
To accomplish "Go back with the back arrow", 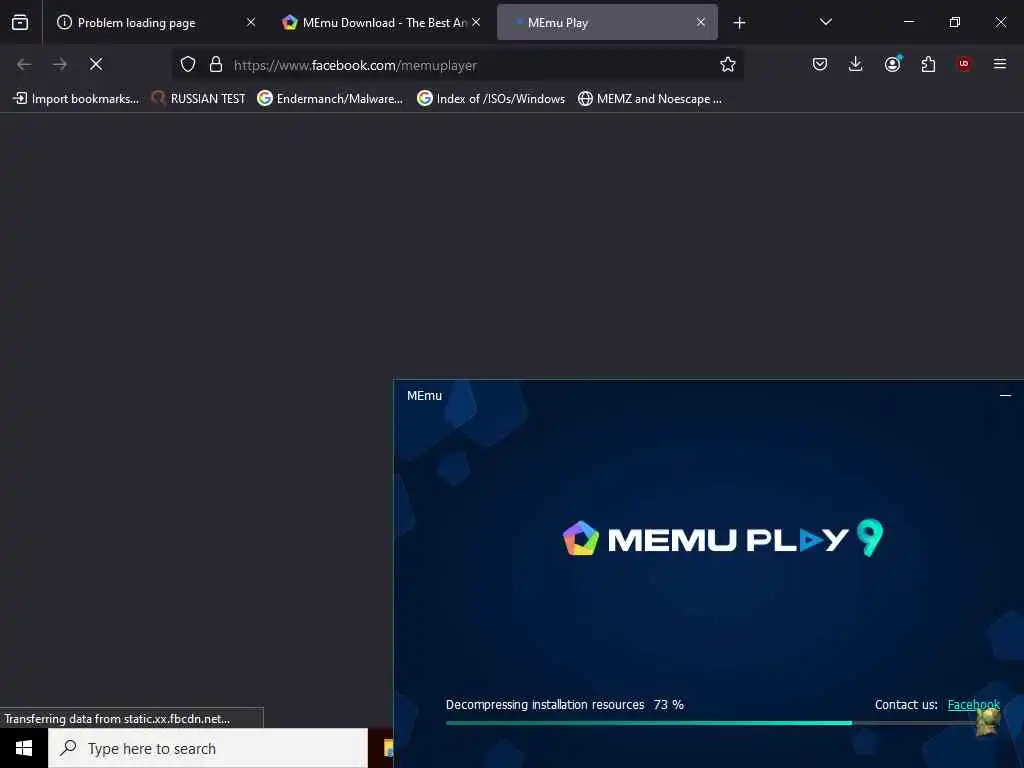I will click(x=24, y=64).
